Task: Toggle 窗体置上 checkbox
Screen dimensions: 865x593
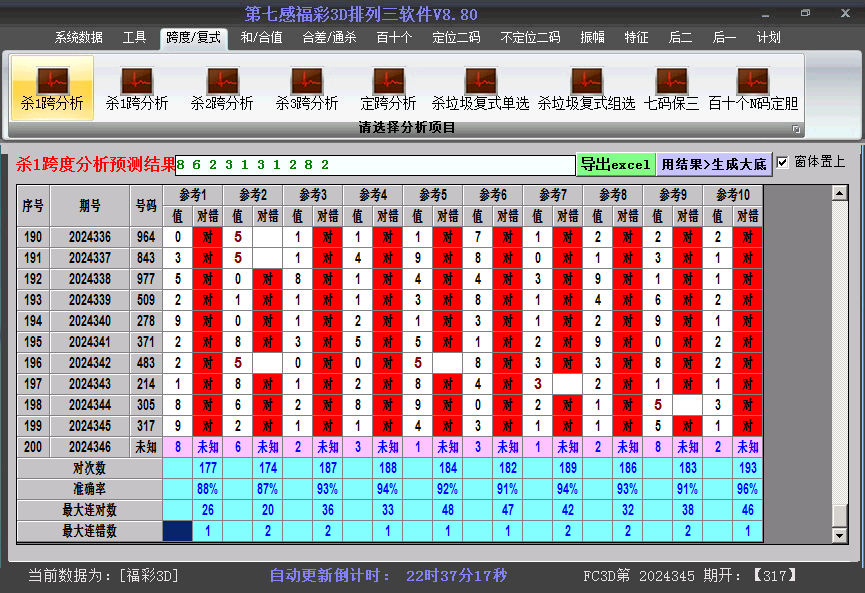Action: [x=782, y=162]
